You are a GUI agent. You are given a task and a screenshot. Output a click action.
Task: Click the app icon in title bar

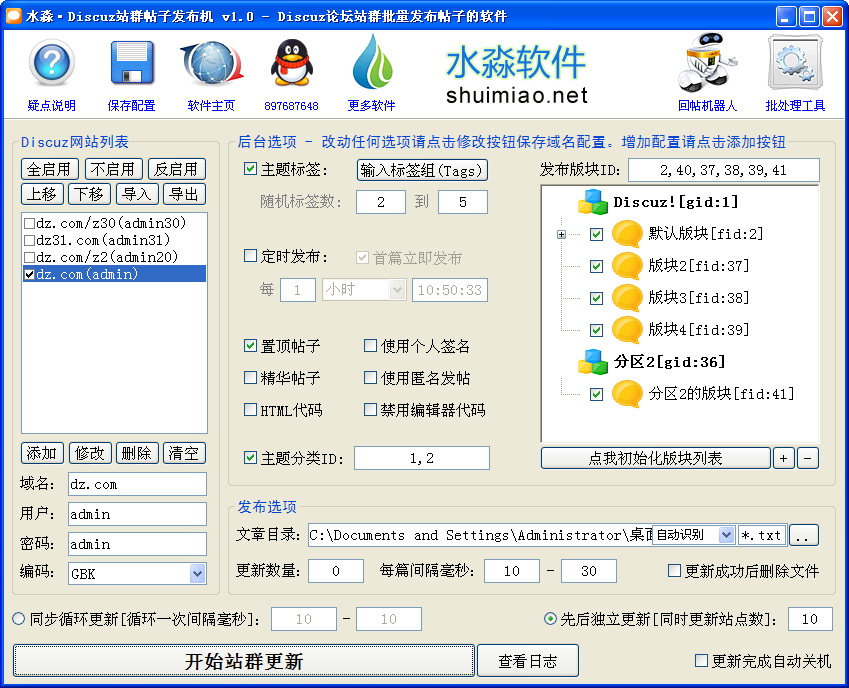pos(13,16)
